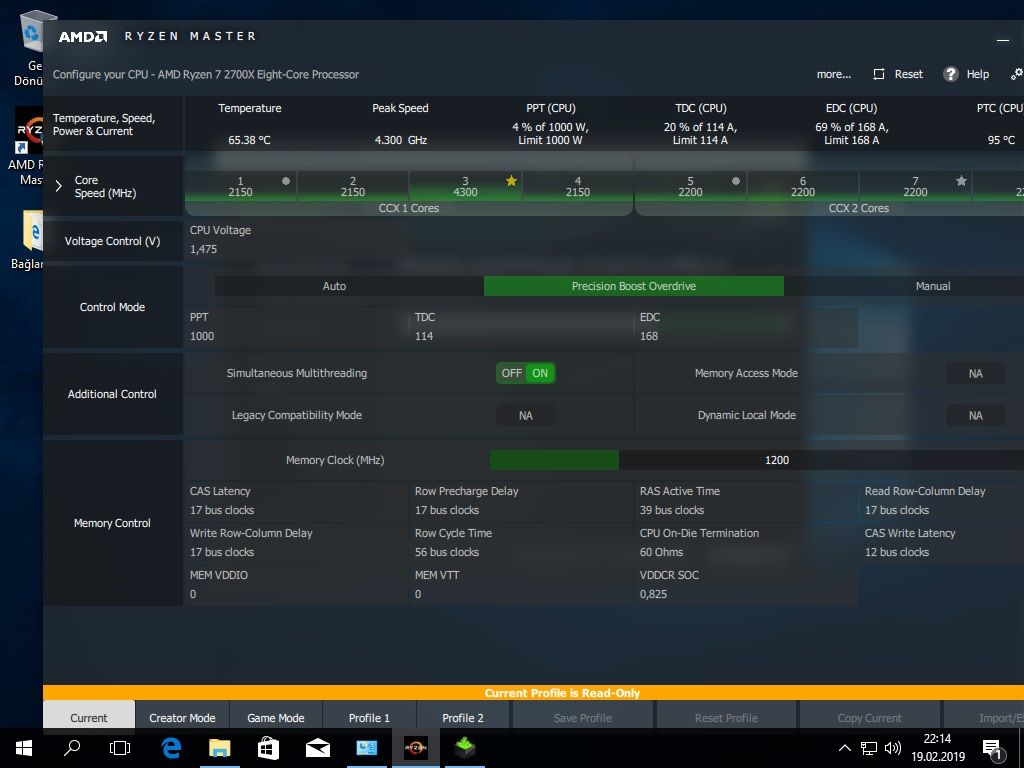Click CPU Voltage value 1,475
This screenshot has width=1024, height=768.
tap(204, 249)
